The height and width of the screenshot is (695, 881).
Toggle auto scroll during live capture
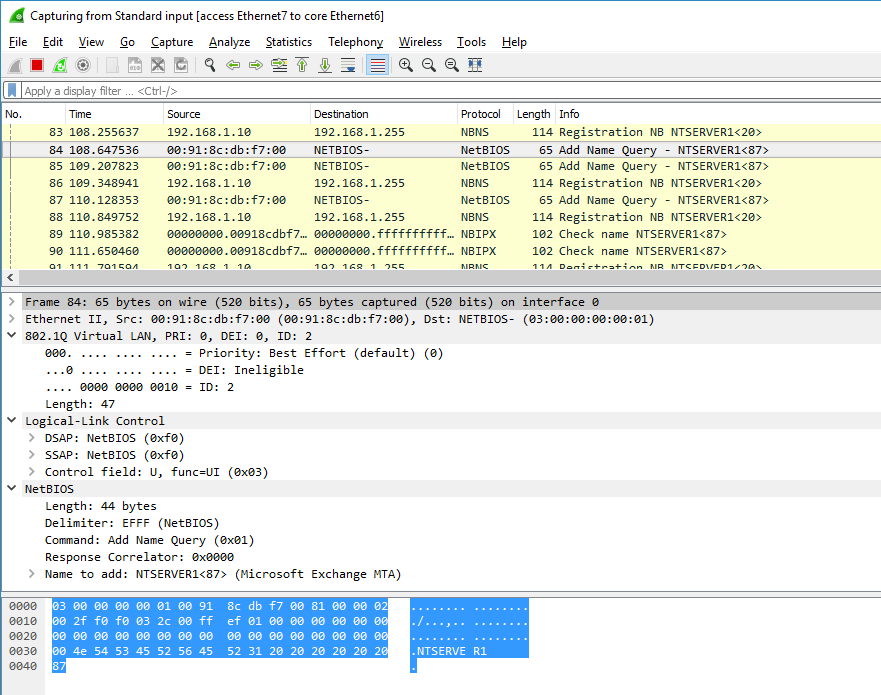coord(348,65)
